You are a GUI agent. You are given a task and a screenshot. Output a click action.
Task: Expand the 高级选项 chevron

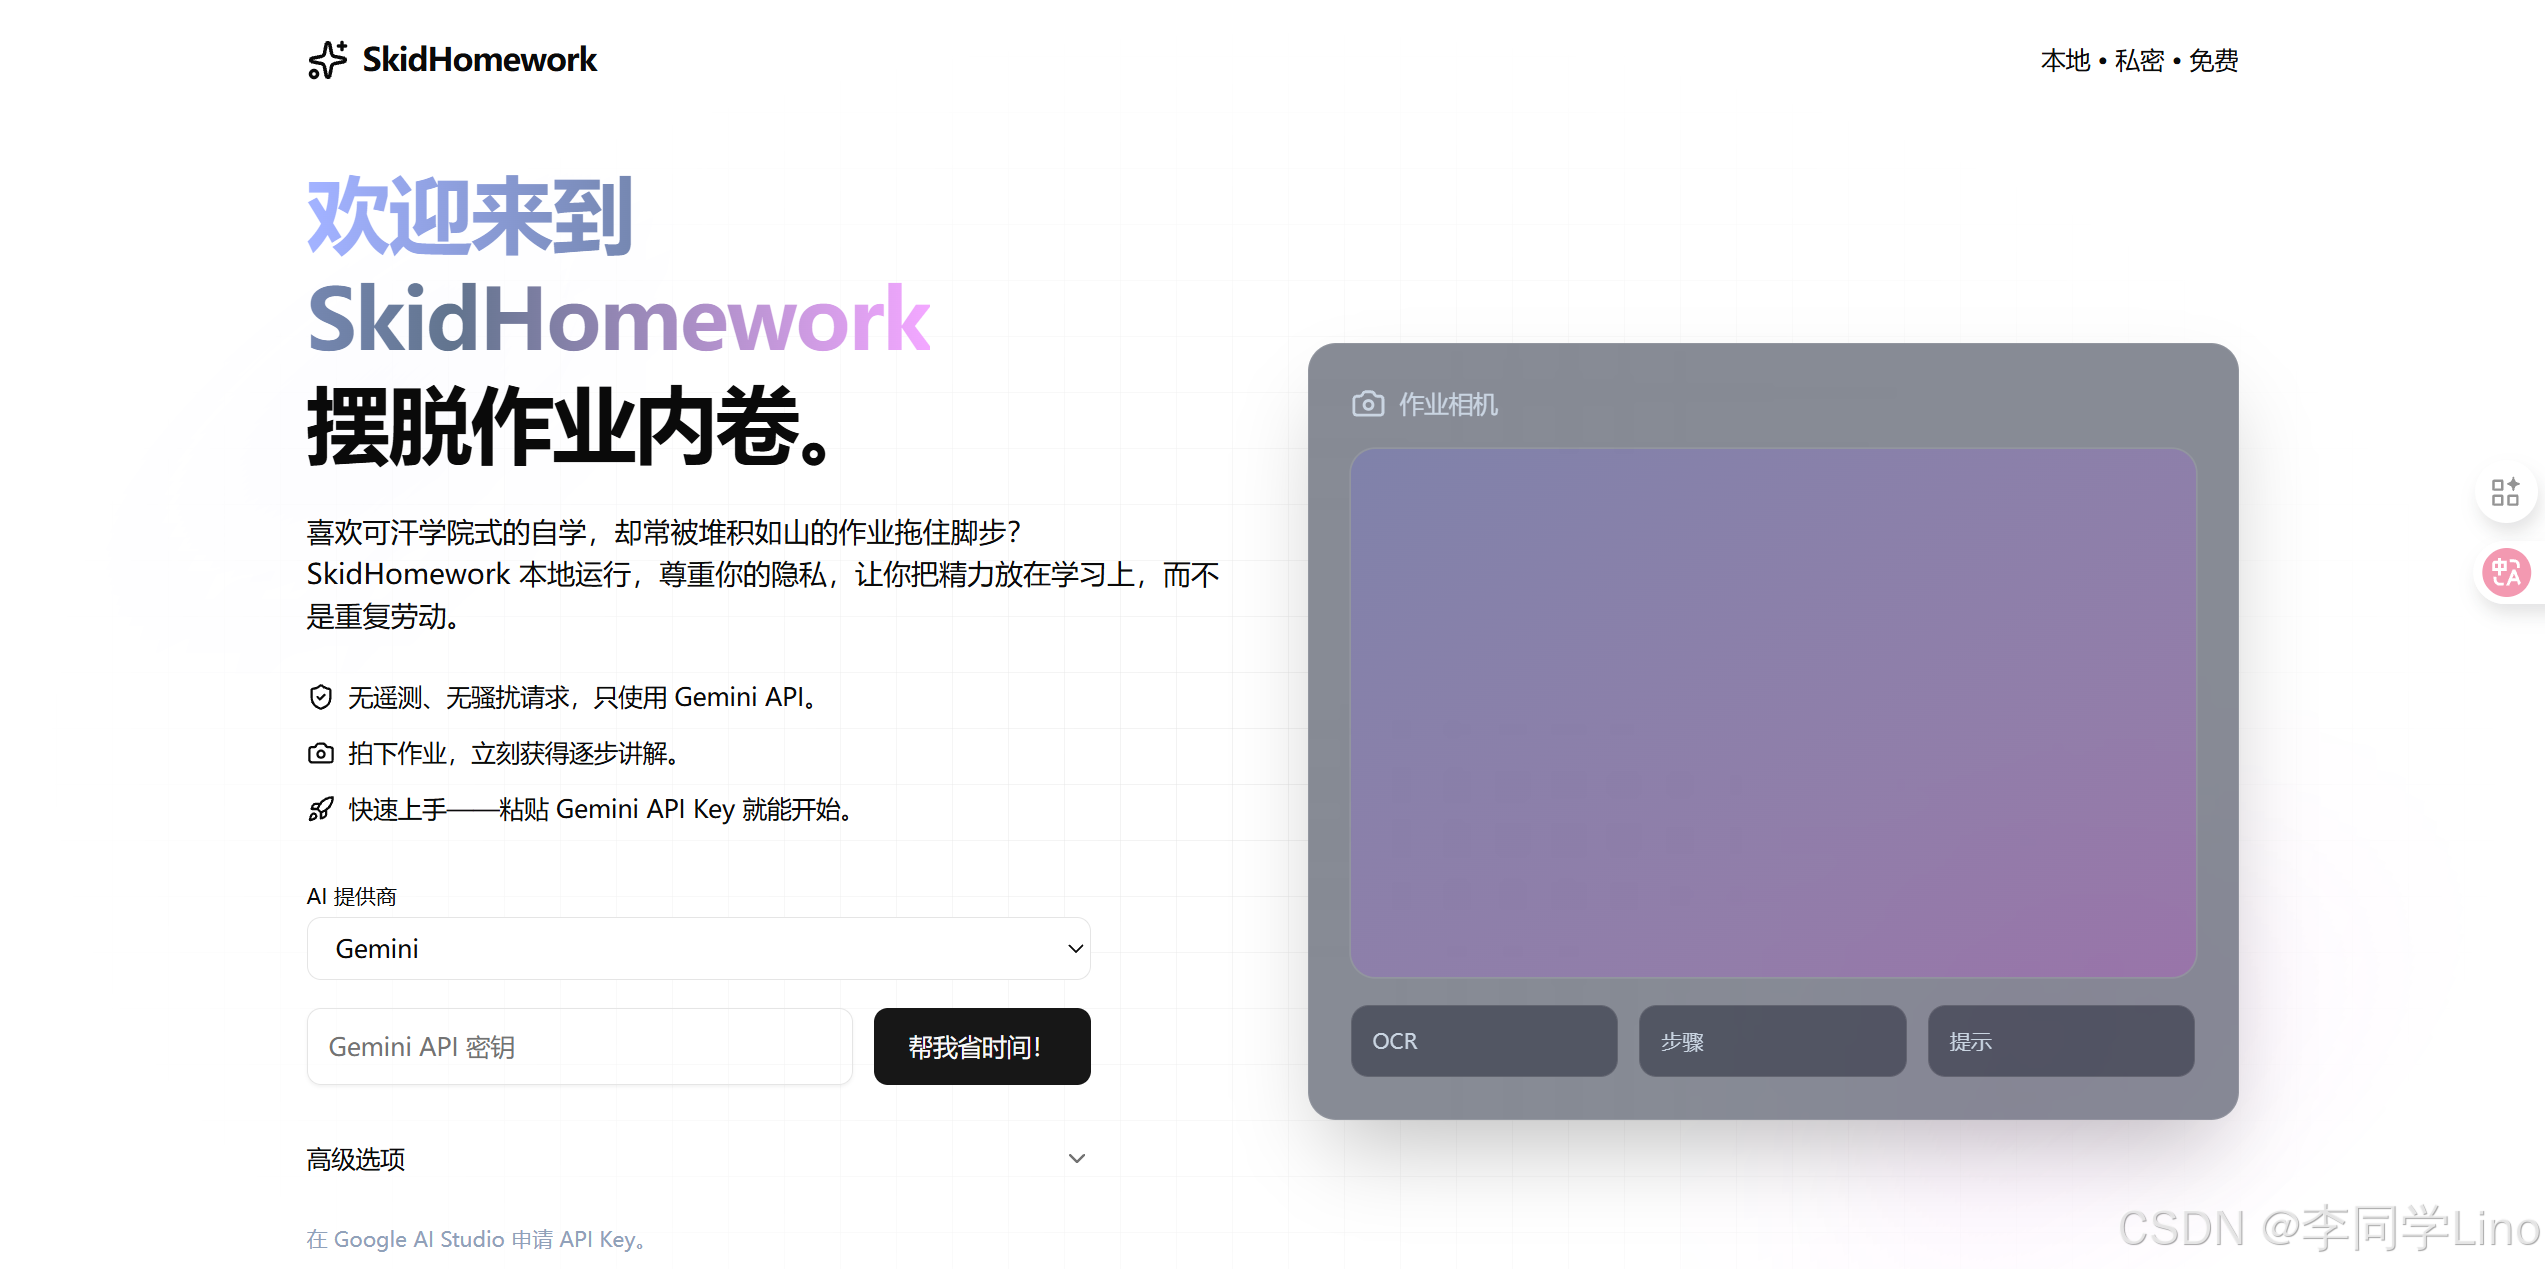(x=1076, y=1158)
